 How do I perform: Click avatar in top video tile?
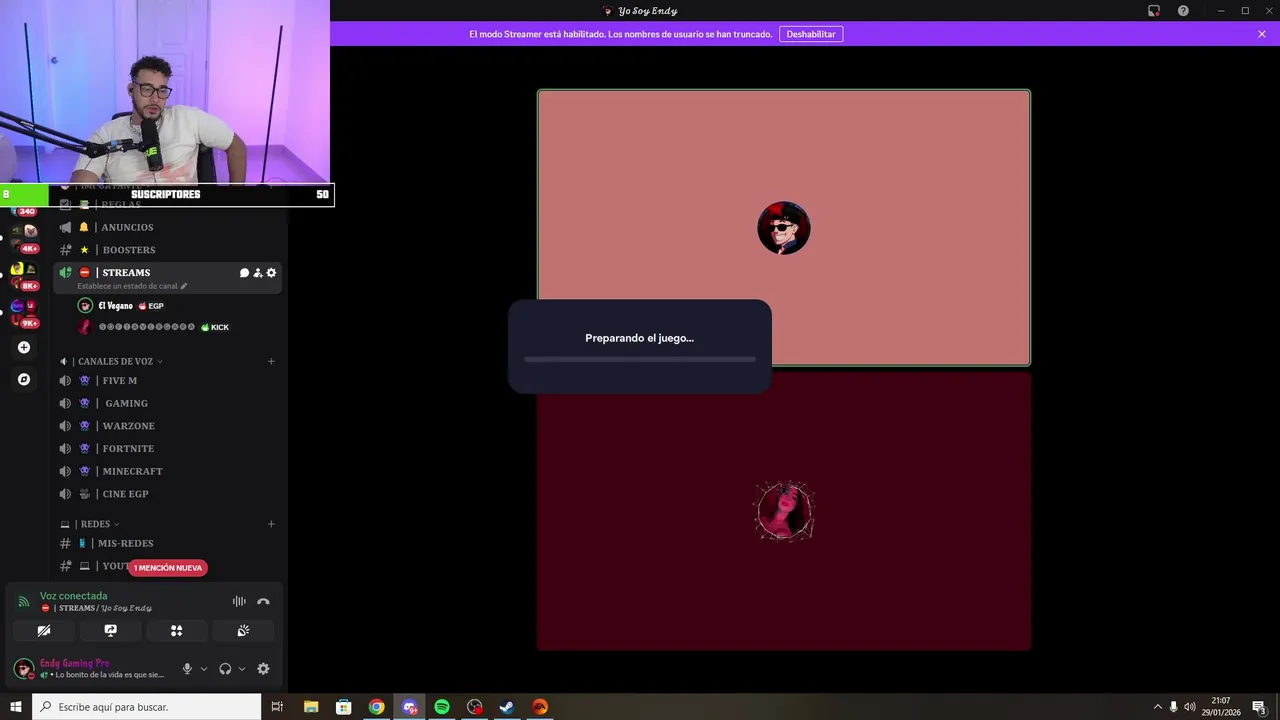point(784,228)
